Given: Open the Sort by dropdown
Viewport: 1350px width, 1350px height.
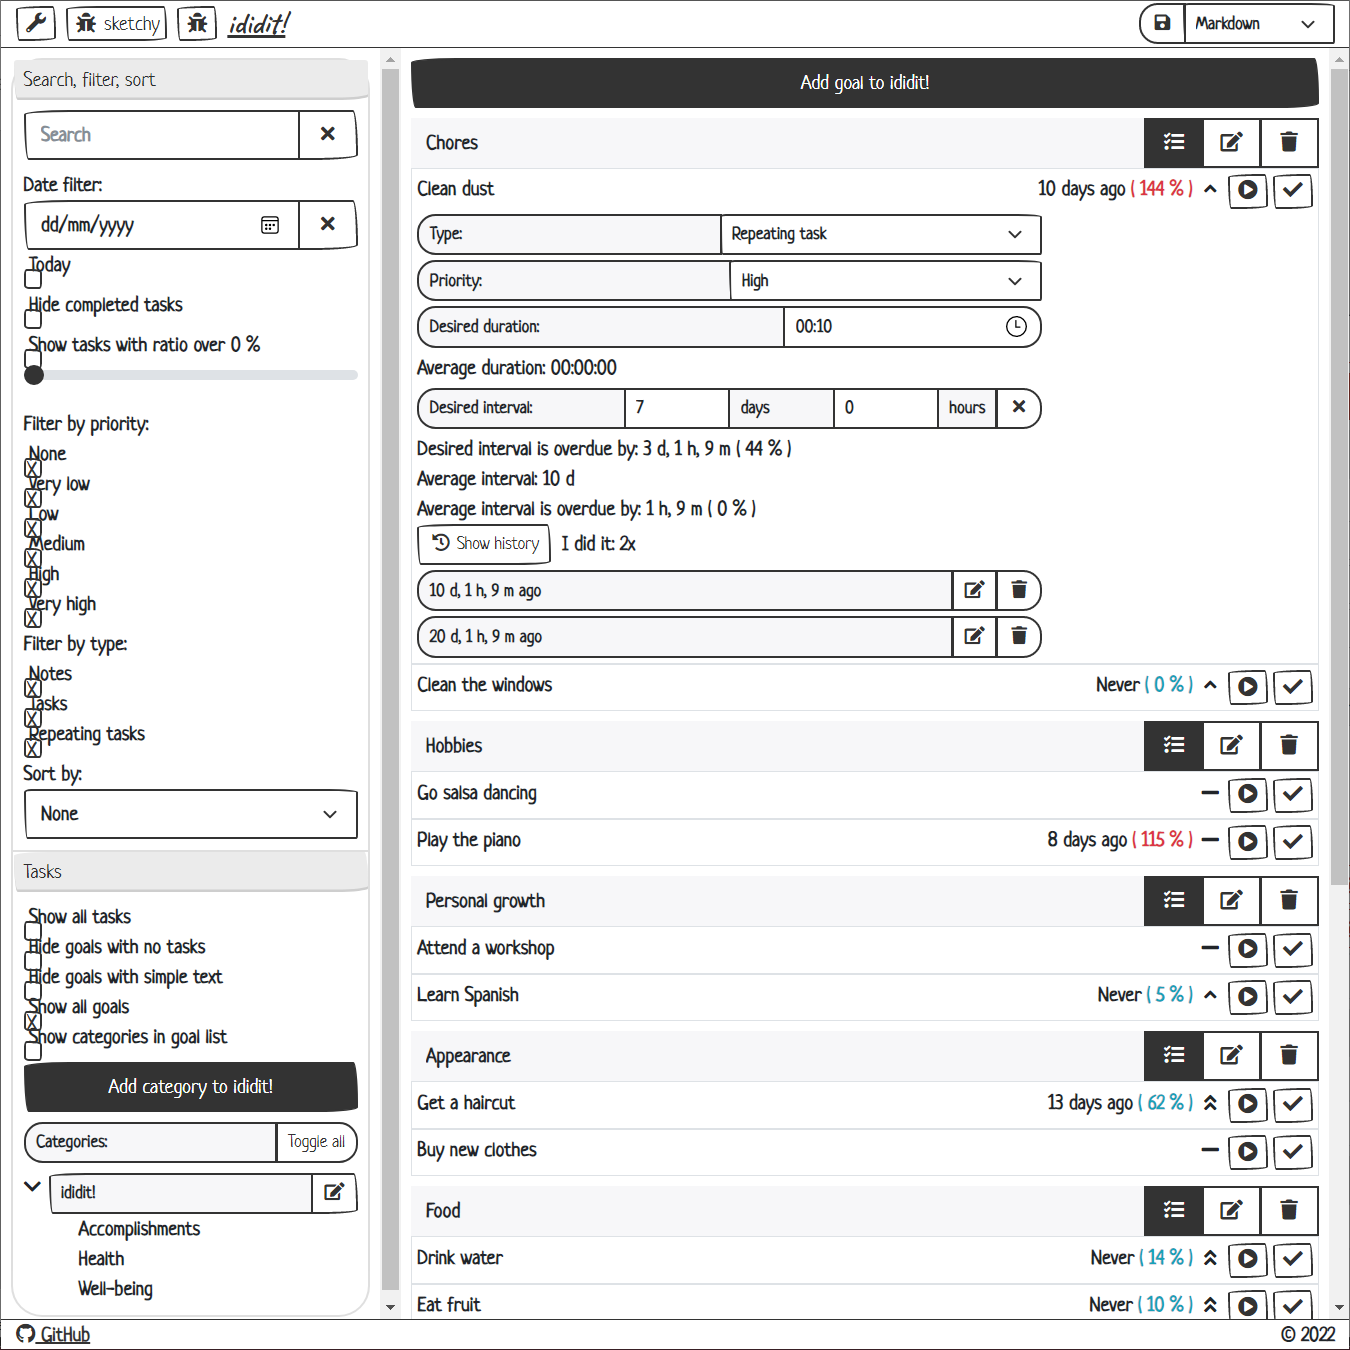Looking at the screenshot, I should click(190, 814).
